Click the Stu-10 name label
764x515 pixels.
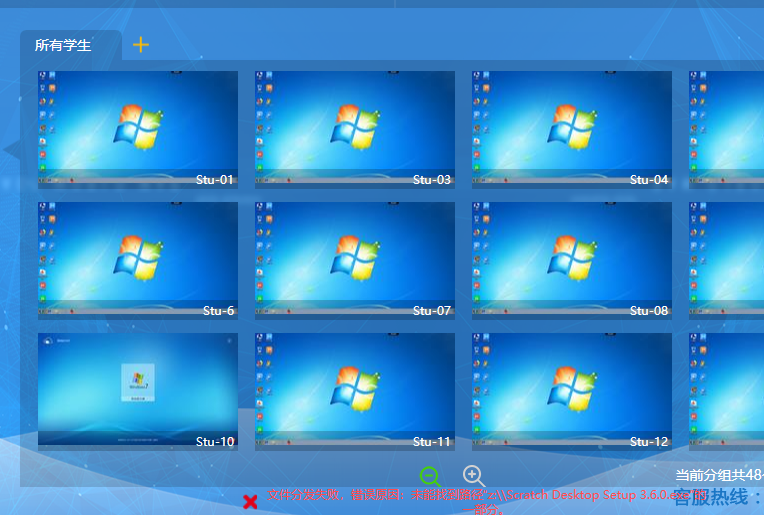click(215, 441)
